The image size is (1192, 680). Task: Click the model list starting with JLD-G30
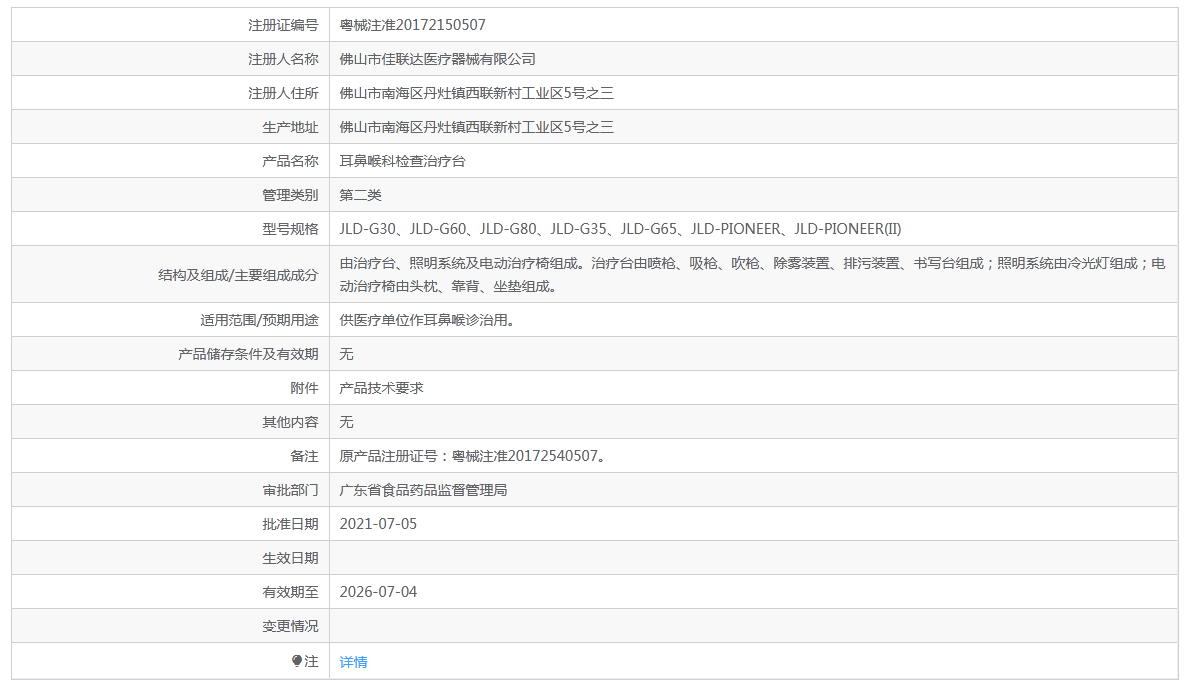click(x=620, y=229)
